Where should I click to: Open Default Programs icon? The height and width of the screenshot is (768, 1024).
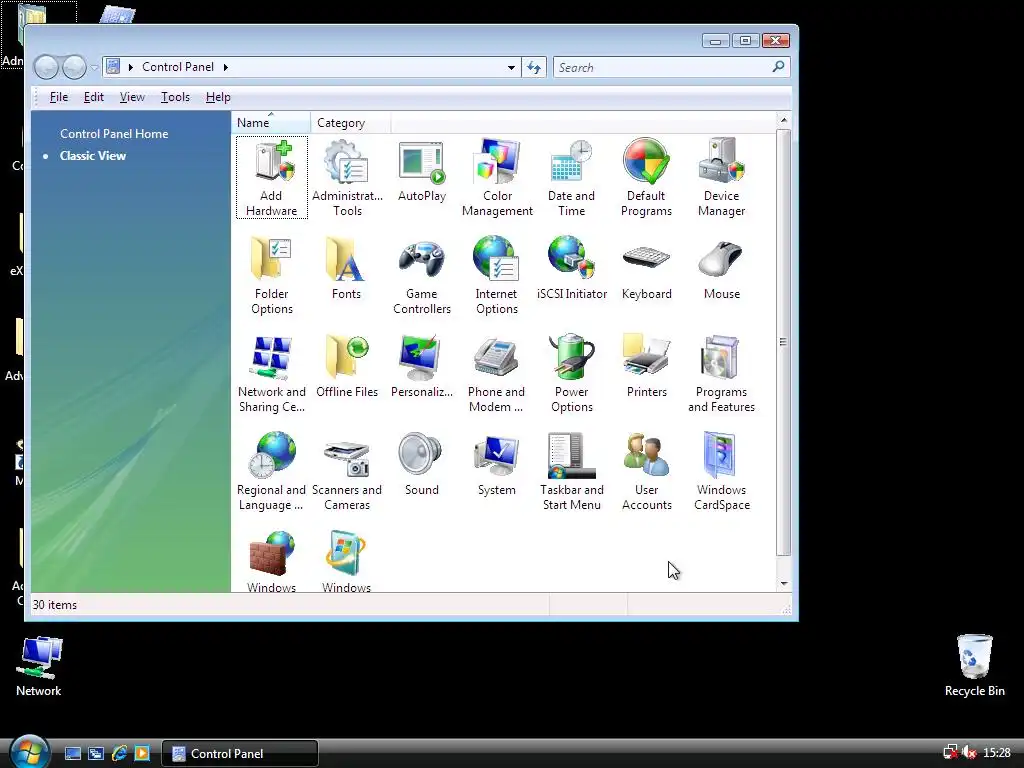(x=646, y=177)
